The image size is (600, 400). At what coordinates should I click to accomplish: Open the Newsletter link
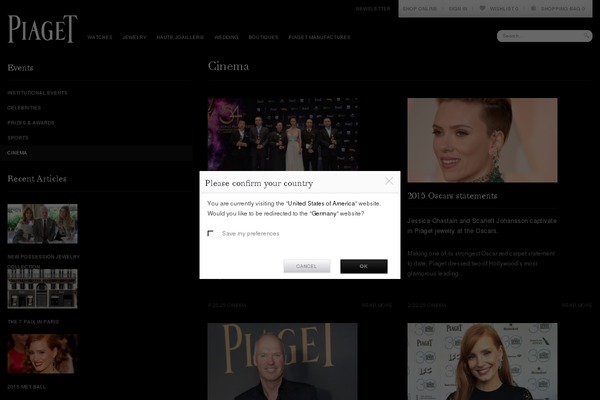tap(373, 8)
